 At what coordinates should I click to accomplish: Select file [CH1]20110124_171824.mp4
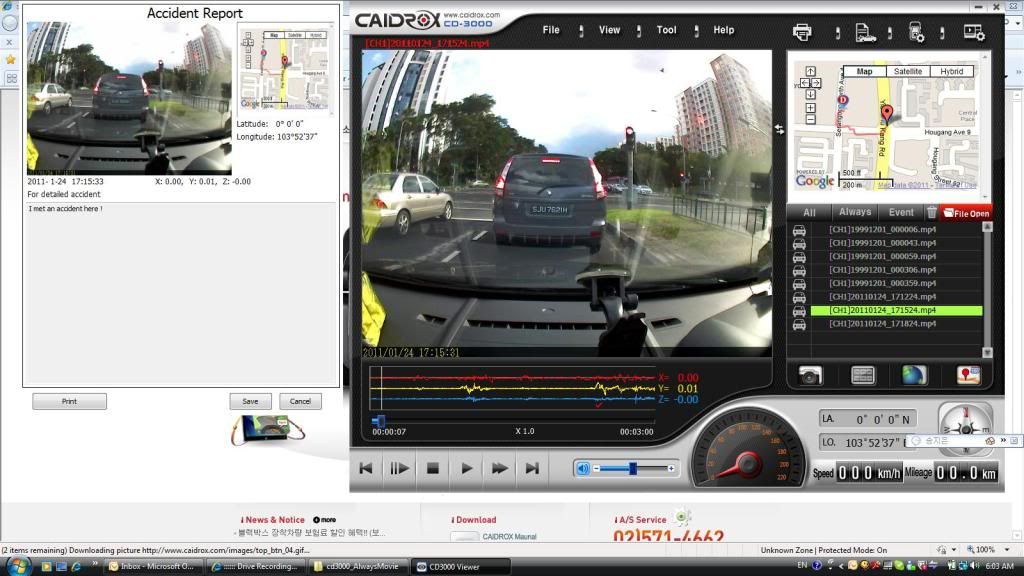pos(882,323)
